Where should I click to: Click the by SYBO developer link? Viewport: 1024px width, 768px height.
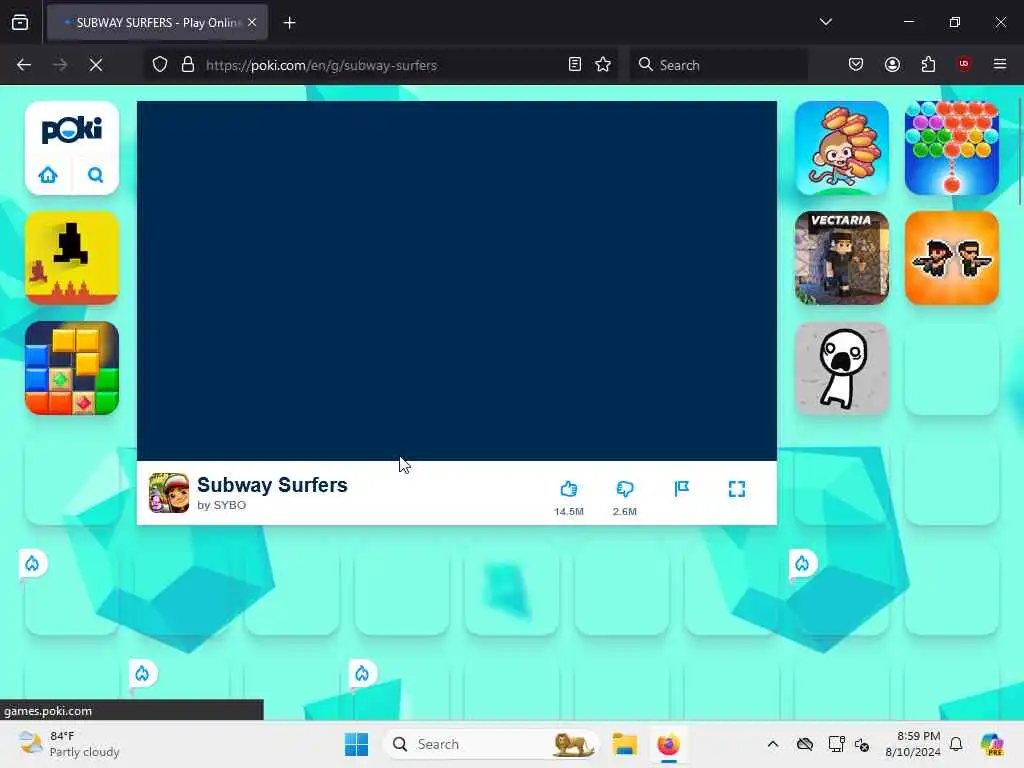point(221,505)
